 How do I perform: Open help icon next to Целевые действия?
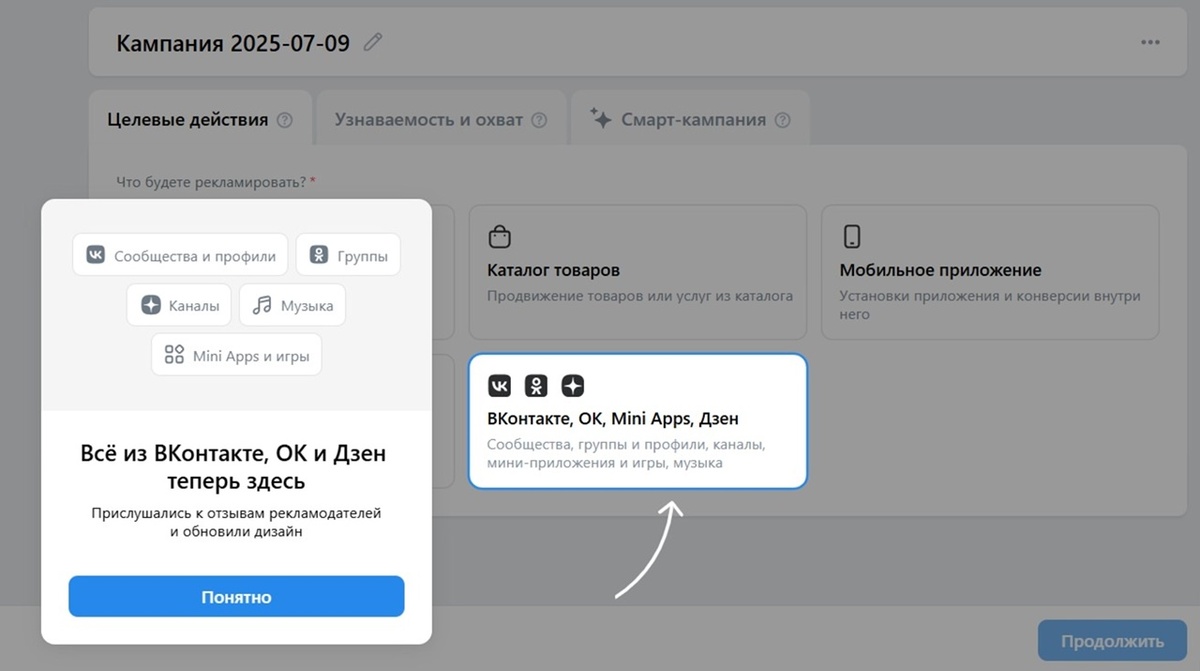point(285,120)
